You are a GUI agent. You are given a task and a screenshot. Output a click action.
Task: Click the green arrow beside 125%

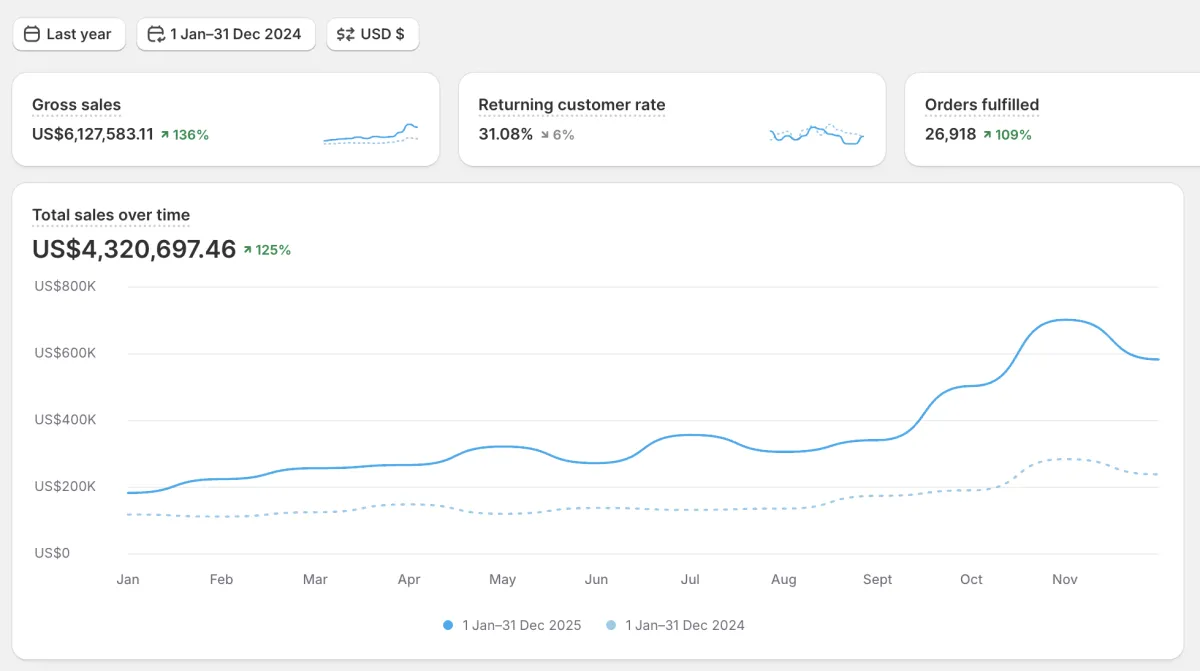coord(247,250)
